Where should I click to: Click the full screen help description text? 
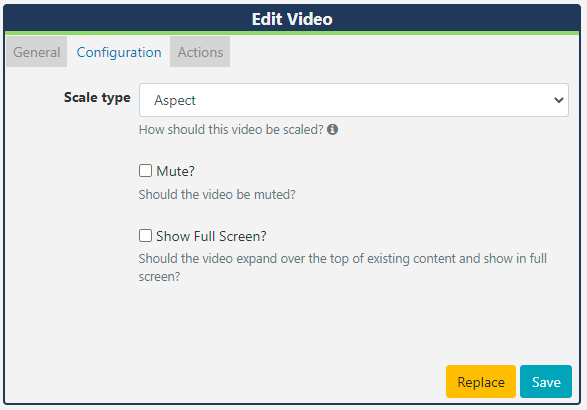point(343,267)
